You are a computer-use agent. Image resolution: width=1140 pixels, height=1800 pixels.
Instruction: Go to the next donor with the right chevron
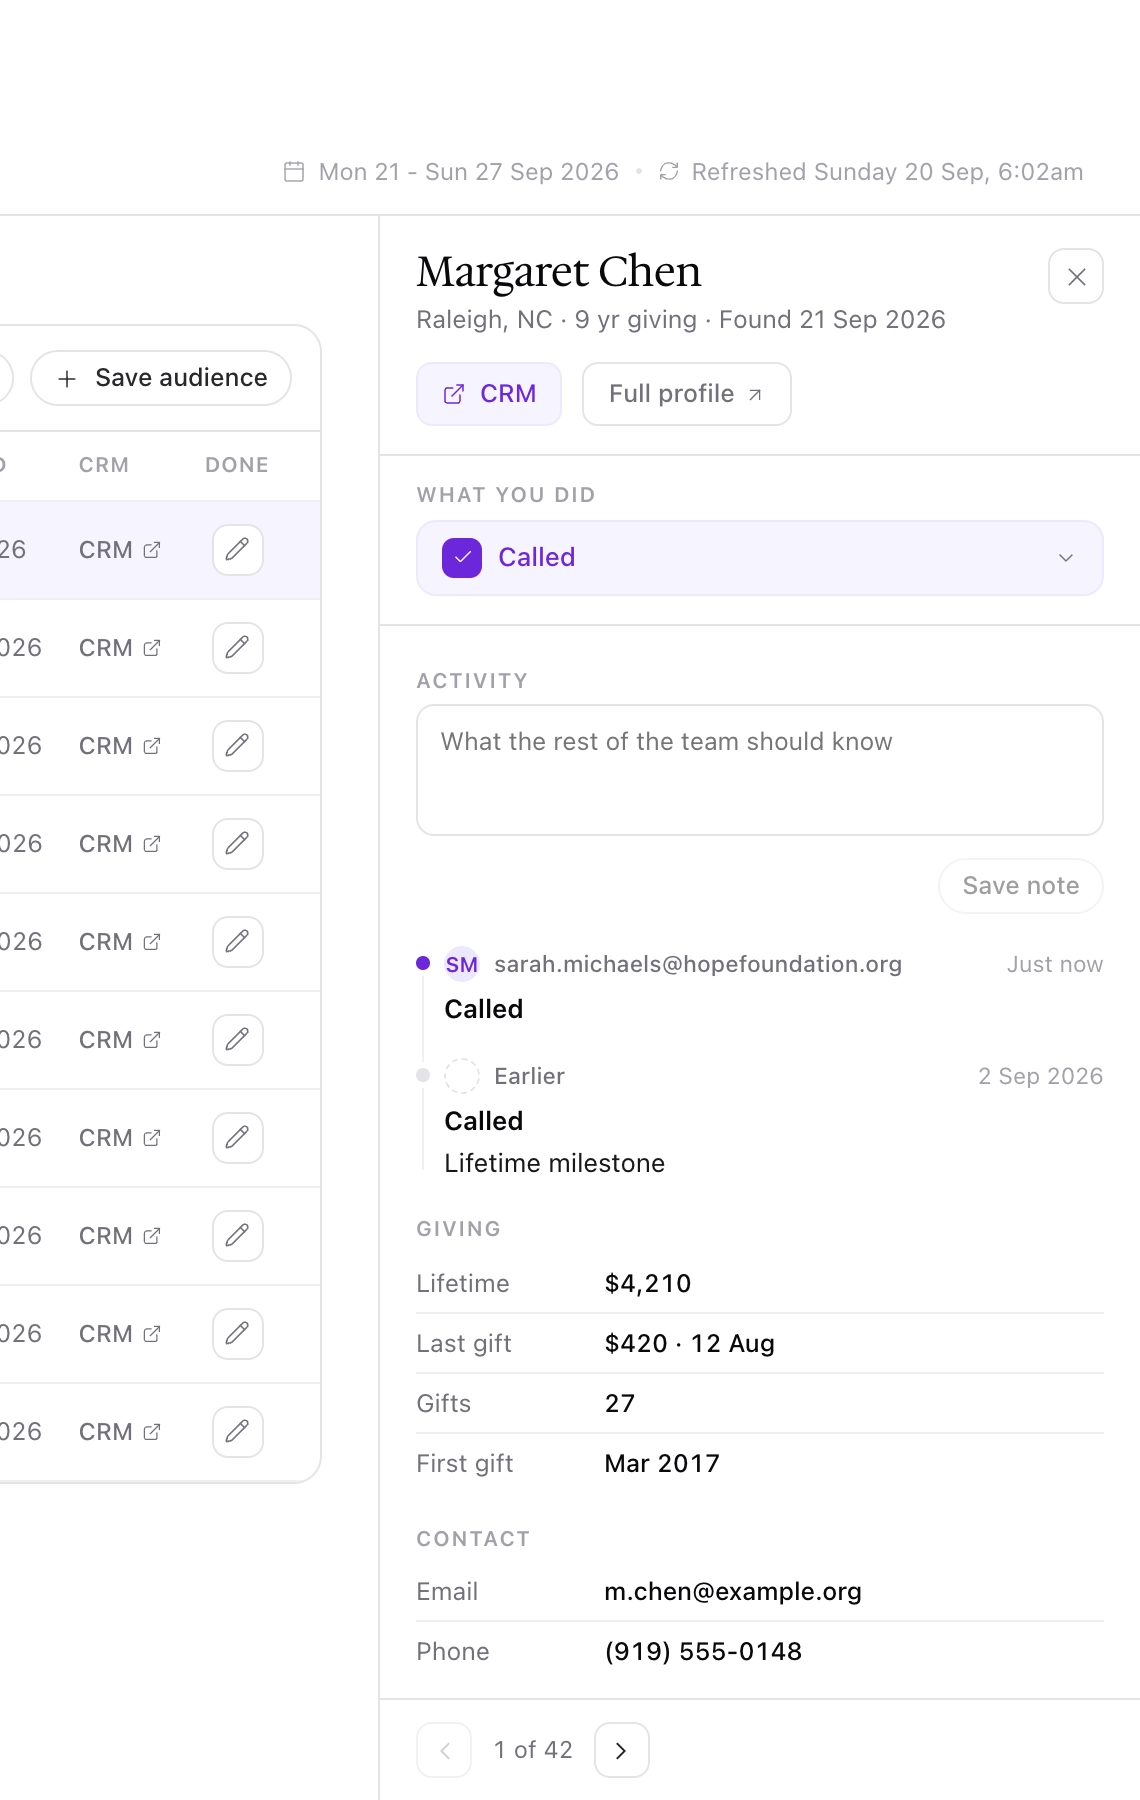[622, 1750]
